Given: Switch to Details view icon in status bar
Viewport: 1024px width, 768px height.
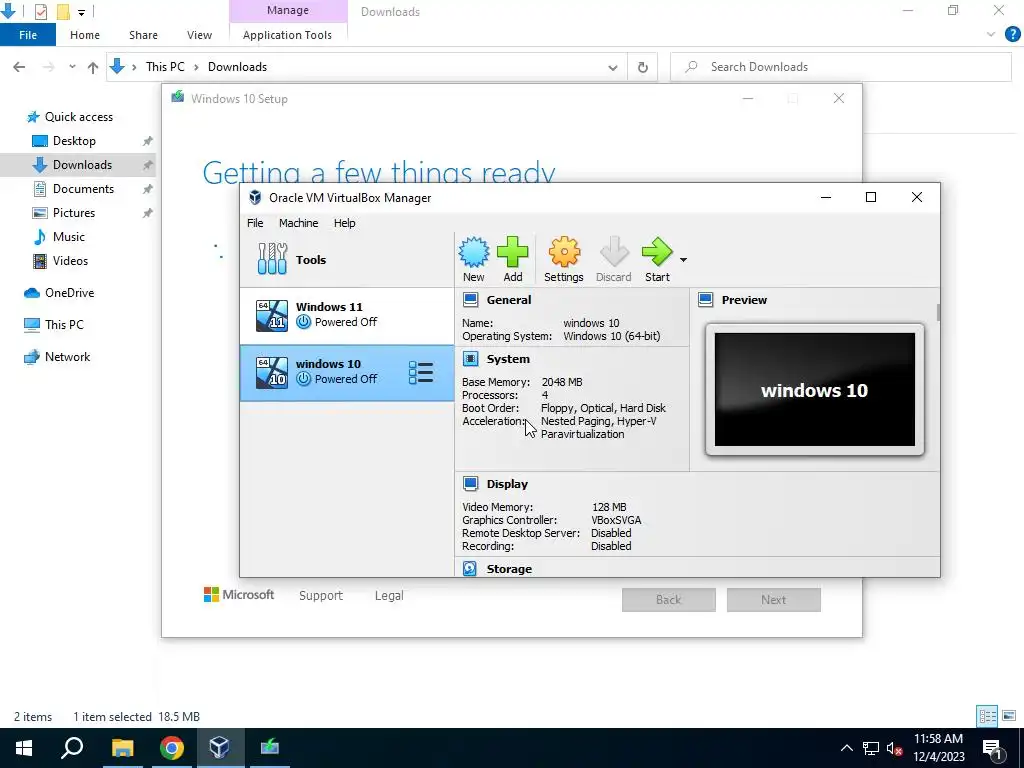Looking at the screenshot, I should coord(987,716).
